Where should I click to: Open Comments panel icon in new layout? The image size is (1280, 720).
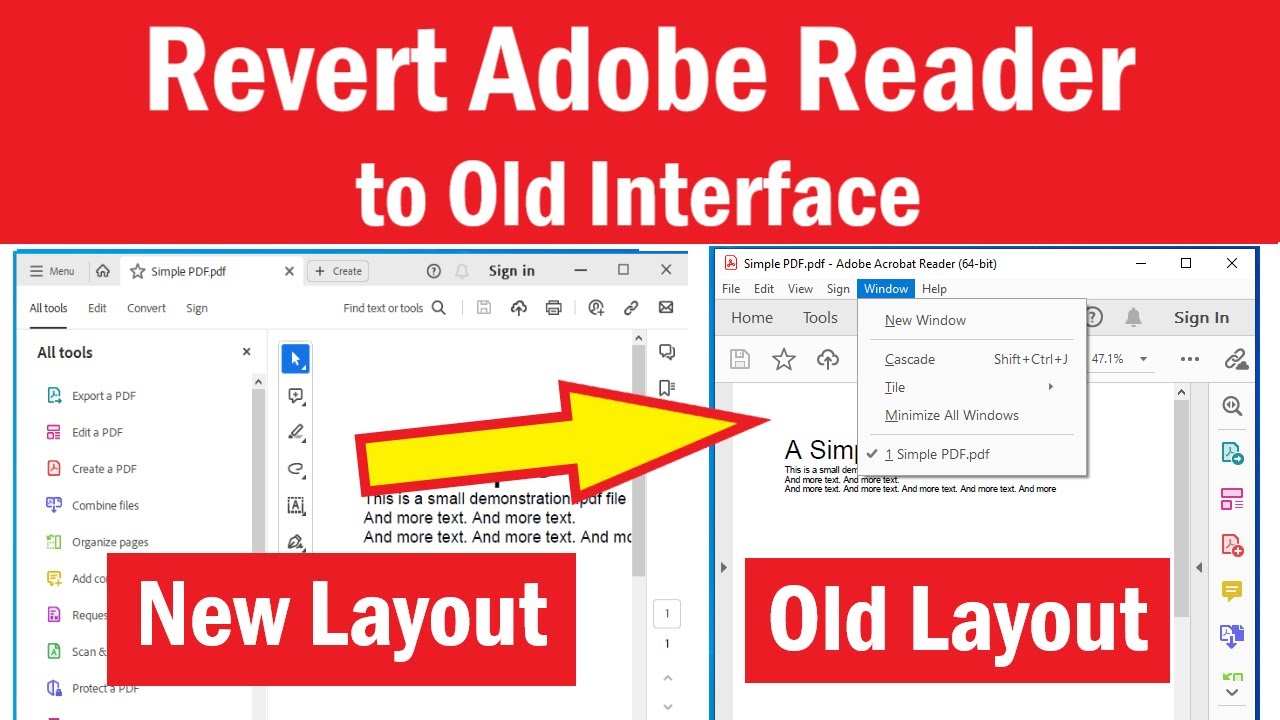pyautogui.click(x=667, y=352)
